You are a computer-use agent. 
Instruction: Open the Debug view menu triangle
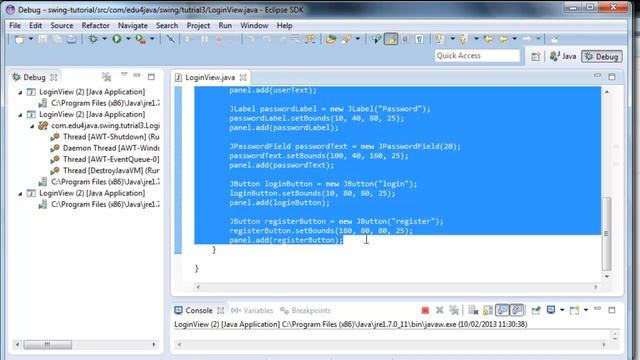[124, 75]
